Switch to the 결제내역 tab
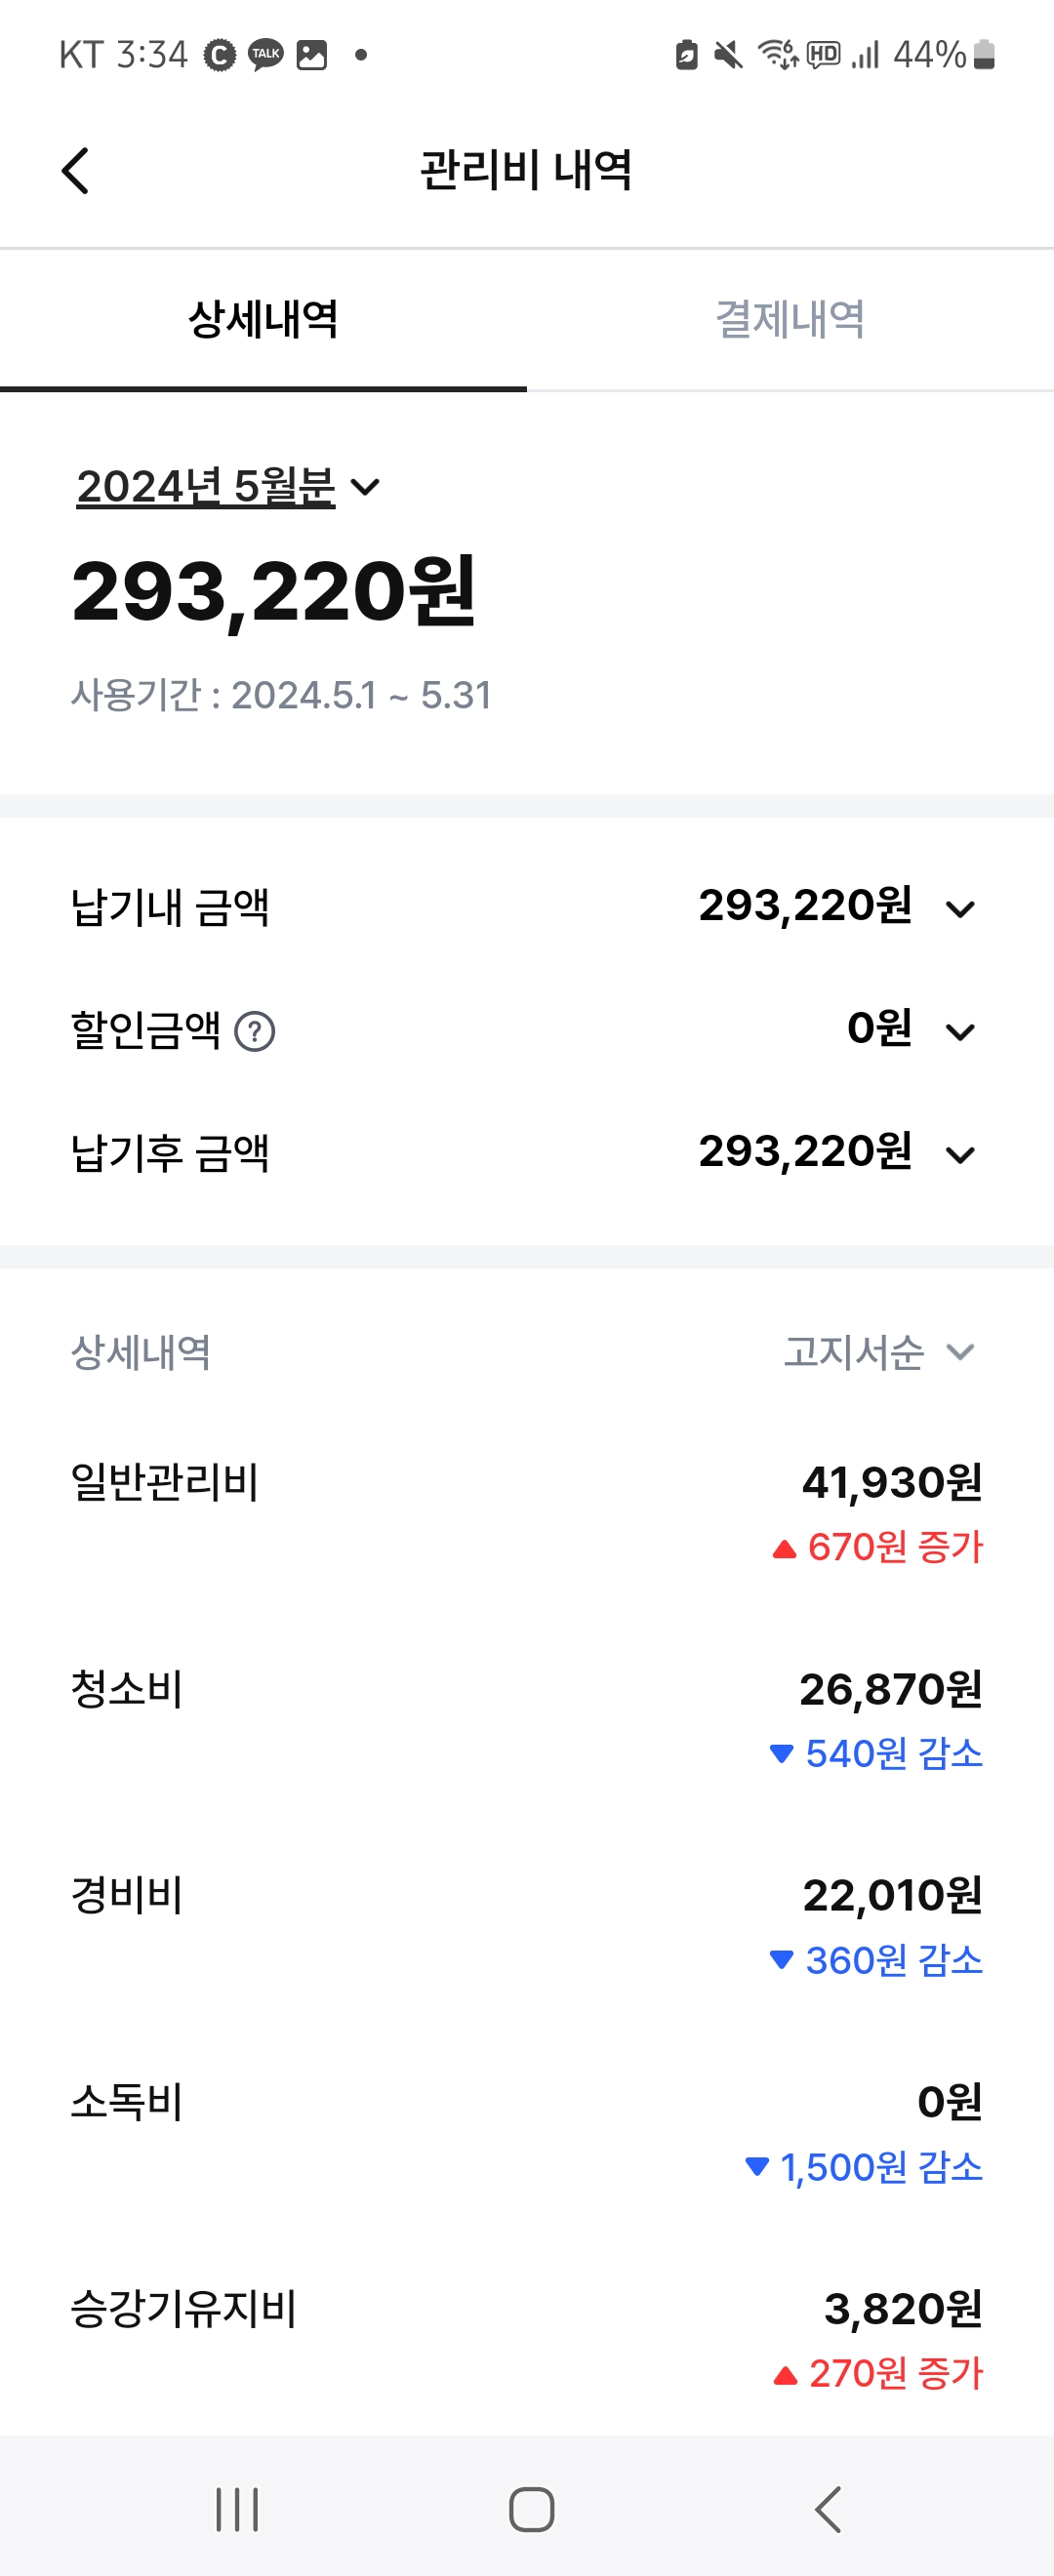The height and width of the screenshot is (2576, 1054). click(790, 320)
